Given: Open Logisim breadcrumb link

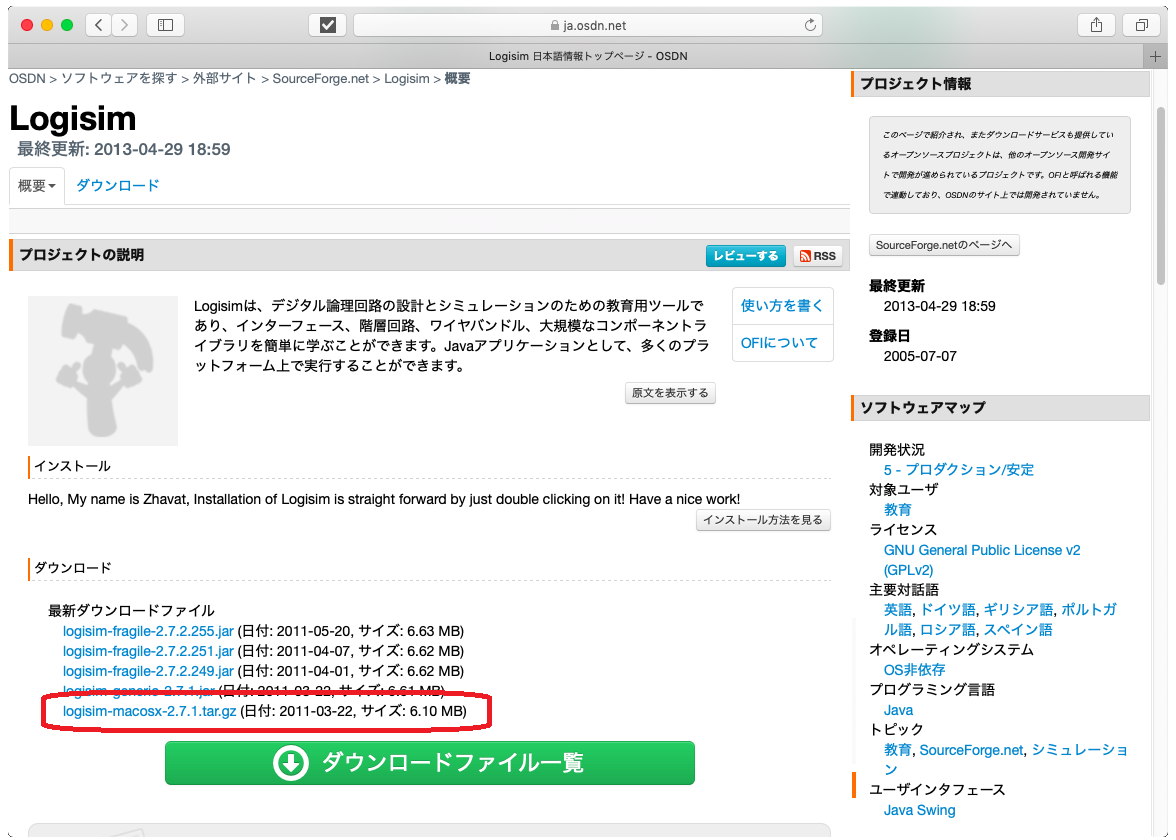Looking at the screenshot, I should [406, 79].
